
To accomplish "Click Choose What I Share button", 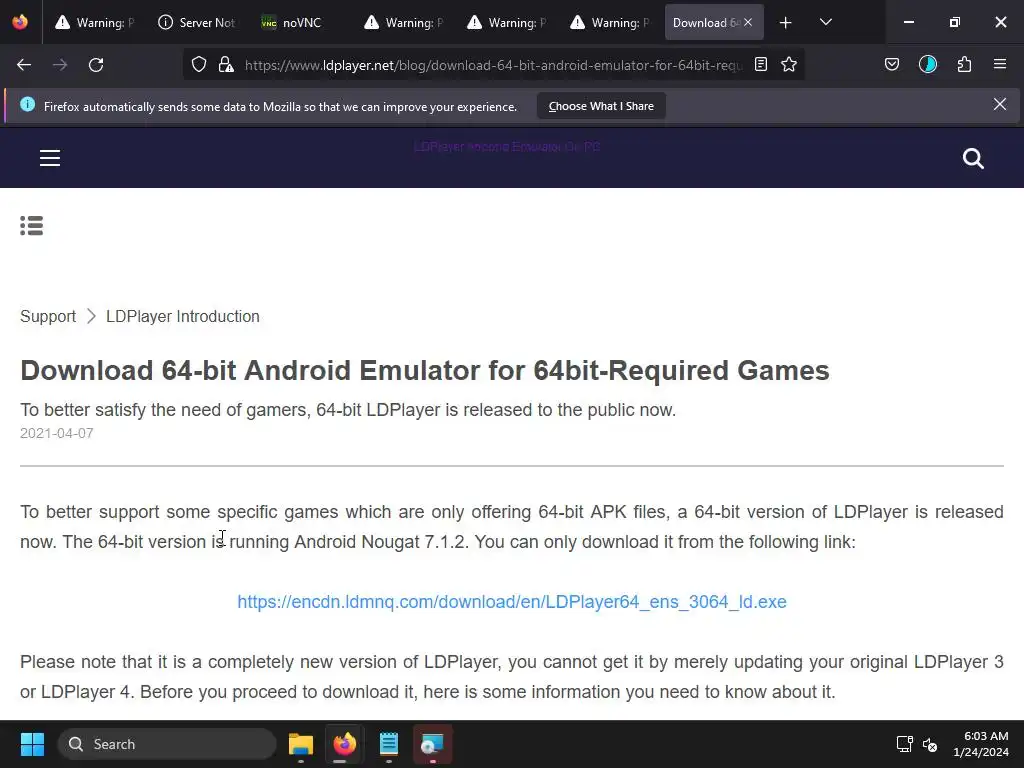I will tap(601, 106).
